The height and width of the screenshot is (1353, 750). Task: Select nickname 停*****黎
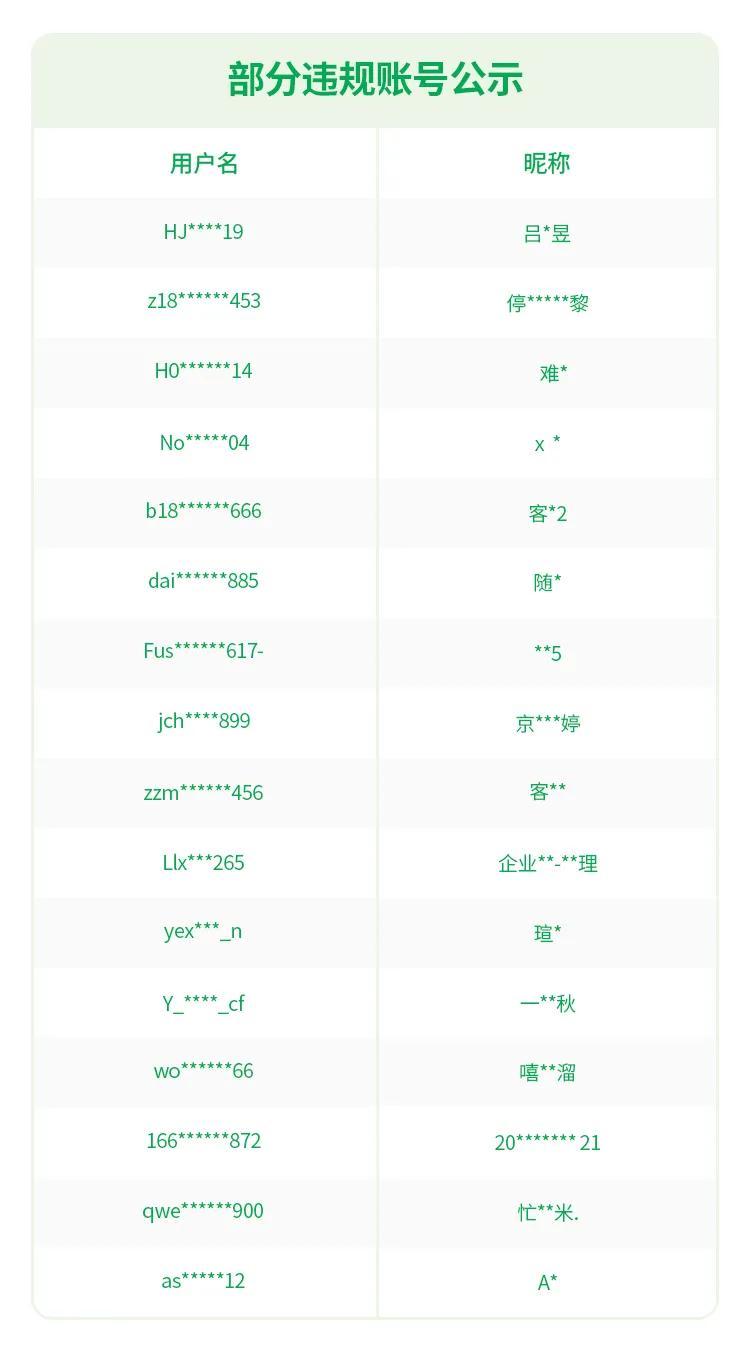click(547, 303)
